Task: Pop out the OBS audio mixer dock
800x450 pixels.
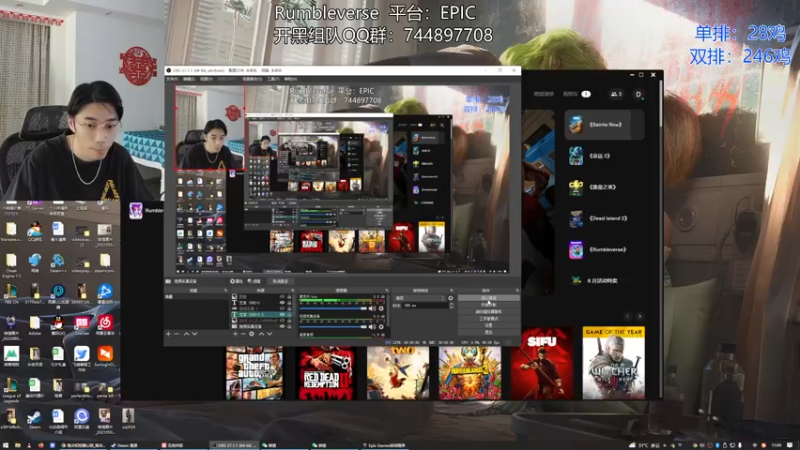Action: pos(387,290)
